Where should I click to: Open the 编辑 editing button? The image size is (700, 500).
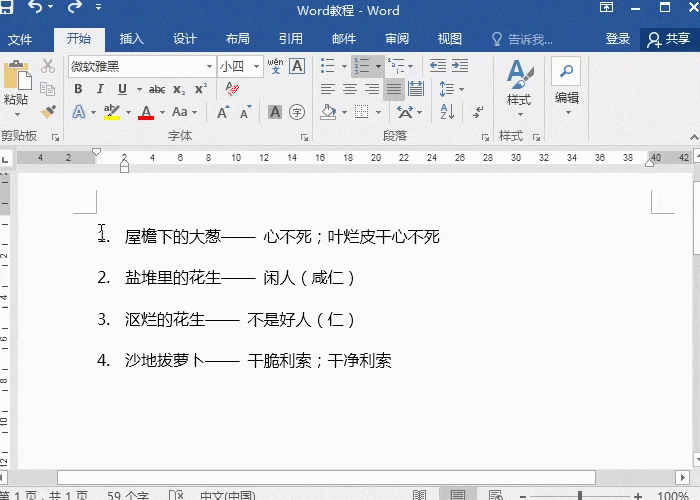click(567, 86)
